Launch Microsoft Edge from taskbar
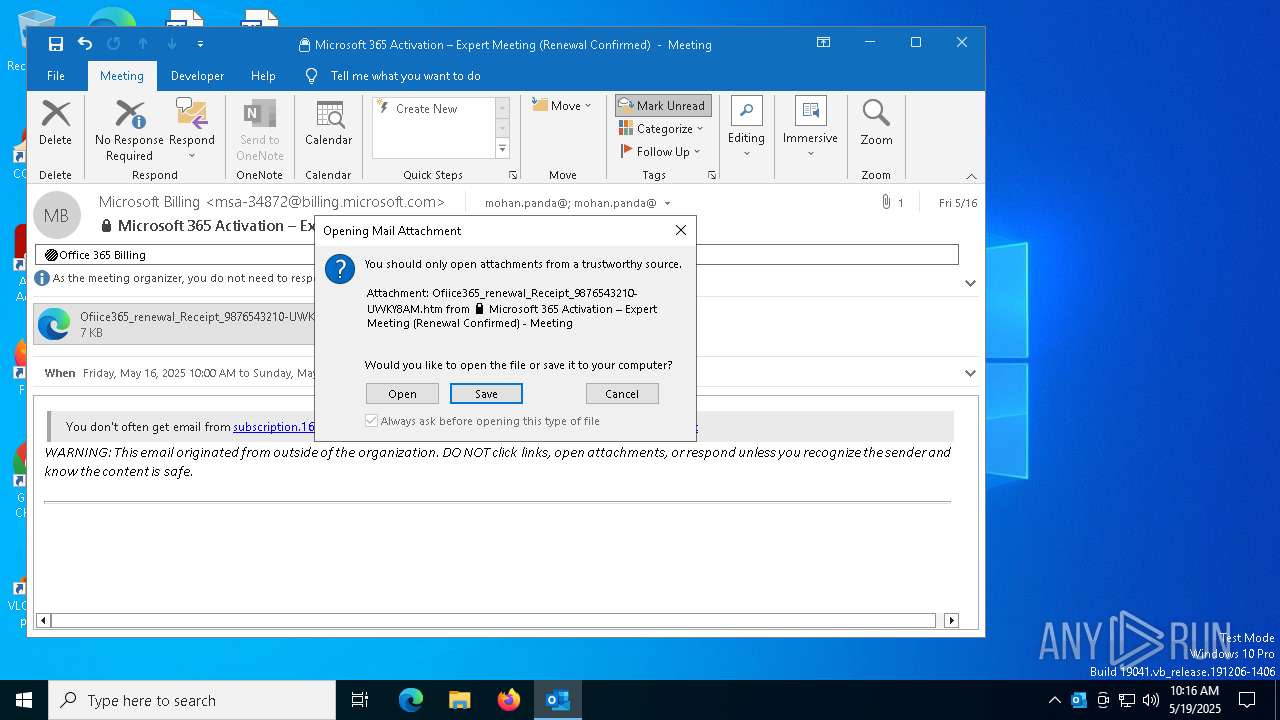The width and height of the screenshot is (1280, 720). coord(411,700)
